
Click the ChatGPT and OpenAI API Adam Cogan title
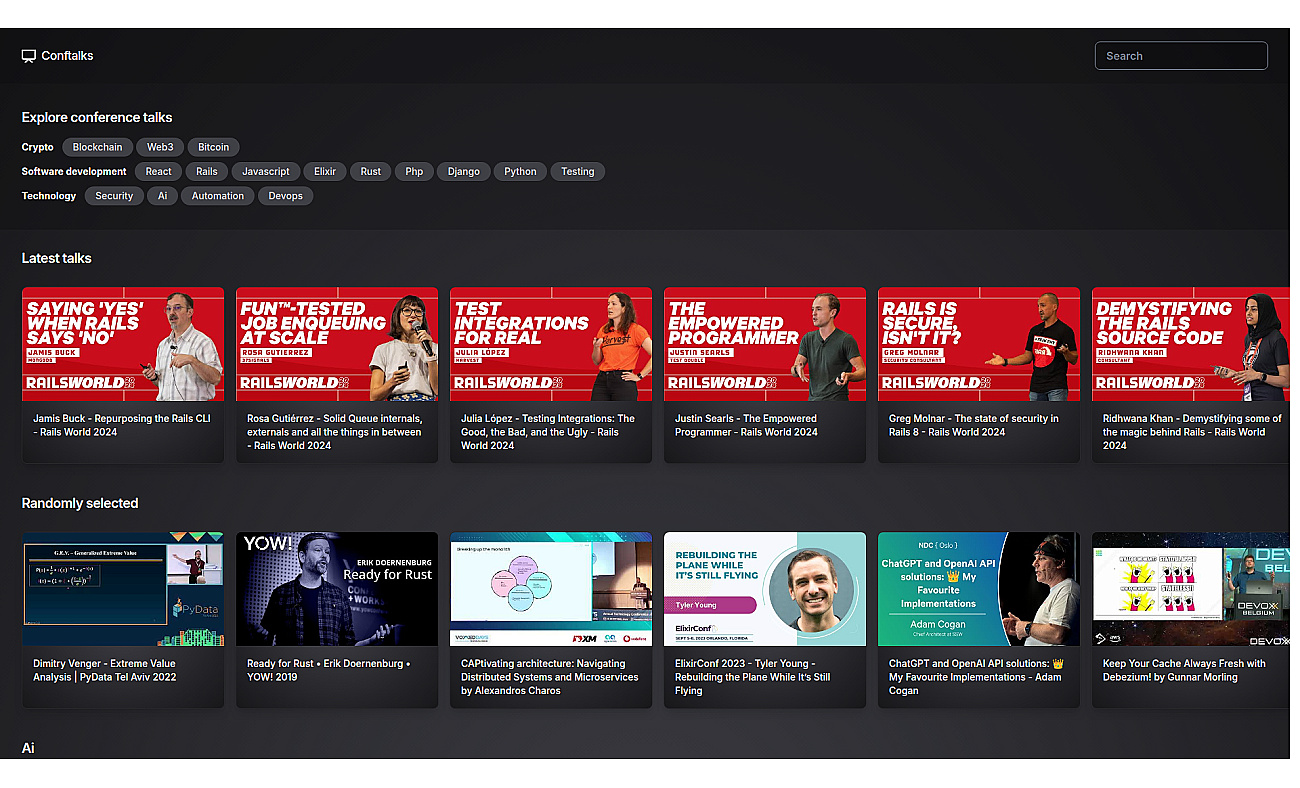point(976,677)
